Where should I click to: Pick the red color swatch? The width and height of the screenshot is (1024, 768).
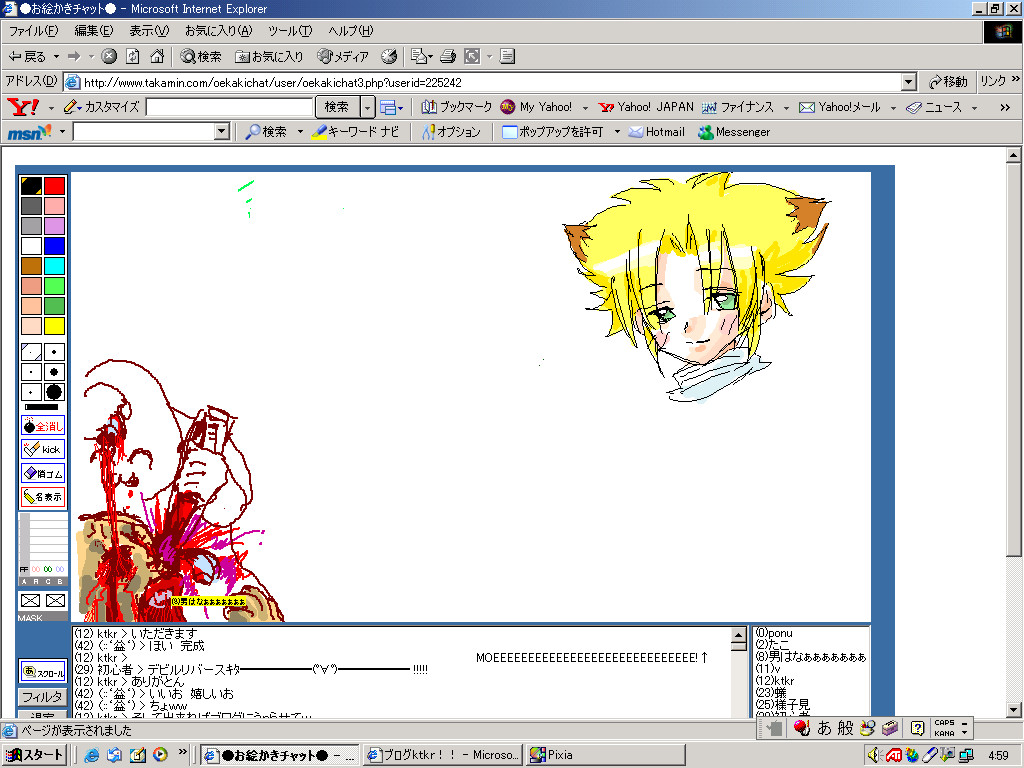pyautogui.click(x=54, y=186)
